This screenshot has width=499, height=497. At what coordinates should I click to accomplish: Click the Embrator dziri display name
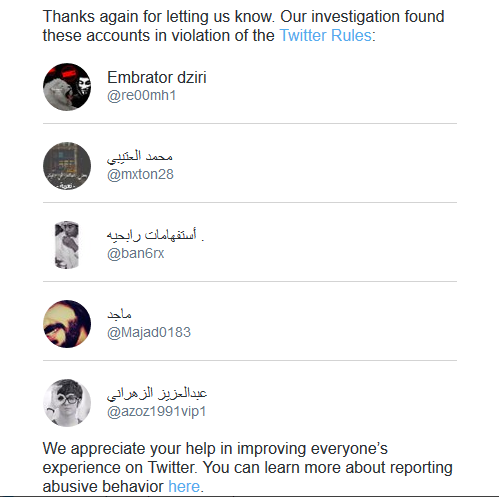click(x=157, y=77)
